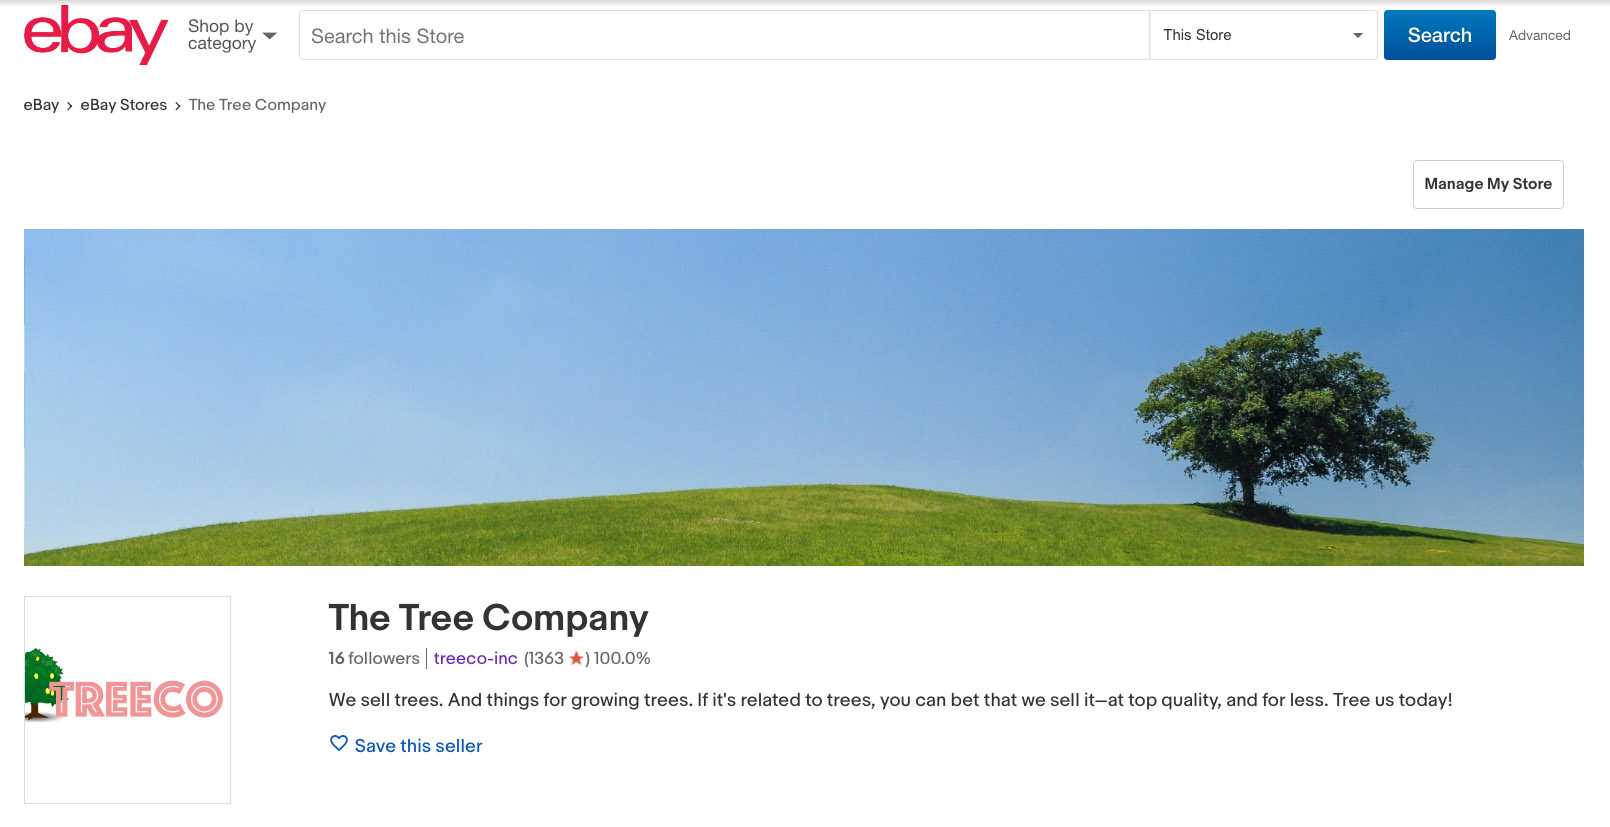Image resolution: width=1610 pixels, height=827 pixels.
Task: Open eBay Stores breadcrumb link
Action: (x=124, y=105)
